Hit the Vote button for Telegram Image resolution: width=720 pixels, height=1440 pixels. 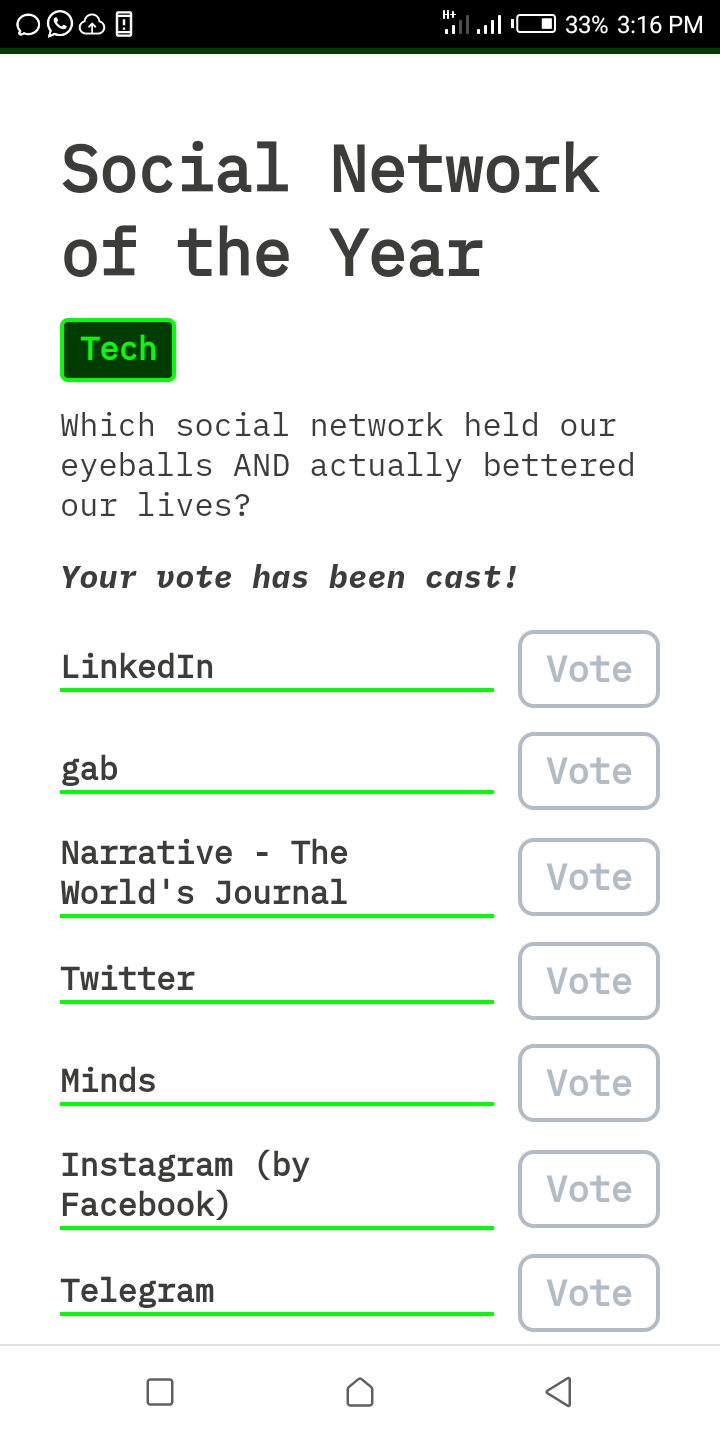point(588,1293)
